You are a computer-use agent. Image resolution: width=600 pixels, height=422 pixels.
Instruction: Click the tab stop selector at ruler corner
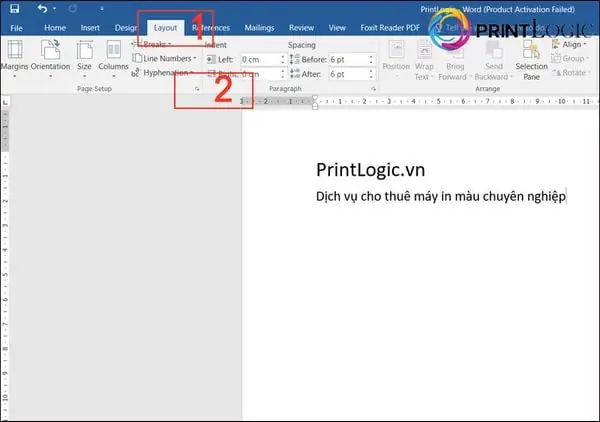(x=5, y=102)
